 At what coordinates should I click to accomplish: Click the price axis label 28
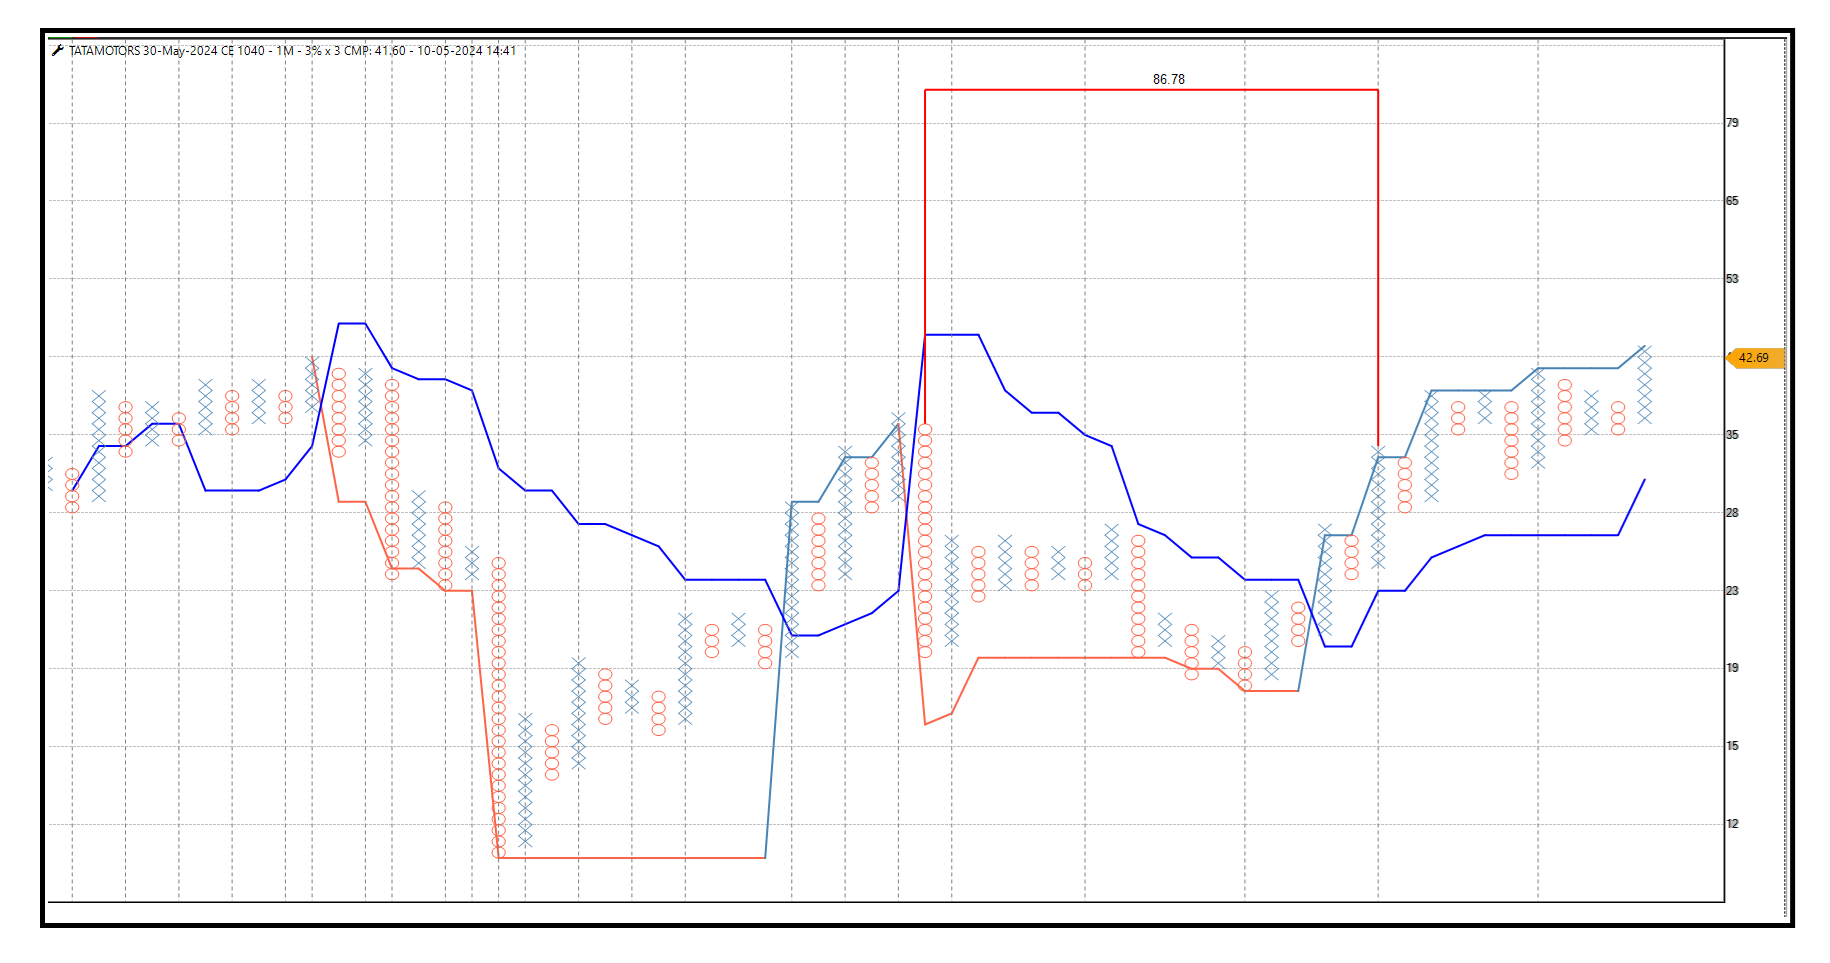tap(1732, 513)
